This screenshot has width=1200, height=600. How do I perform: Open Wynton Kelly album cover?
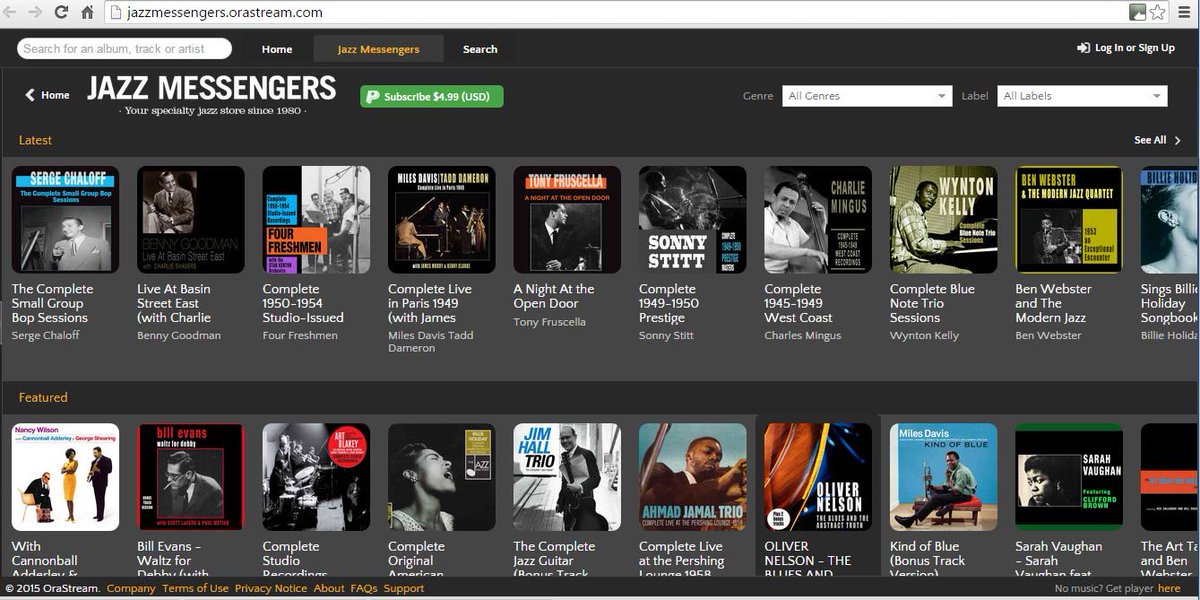coord(944,220)
